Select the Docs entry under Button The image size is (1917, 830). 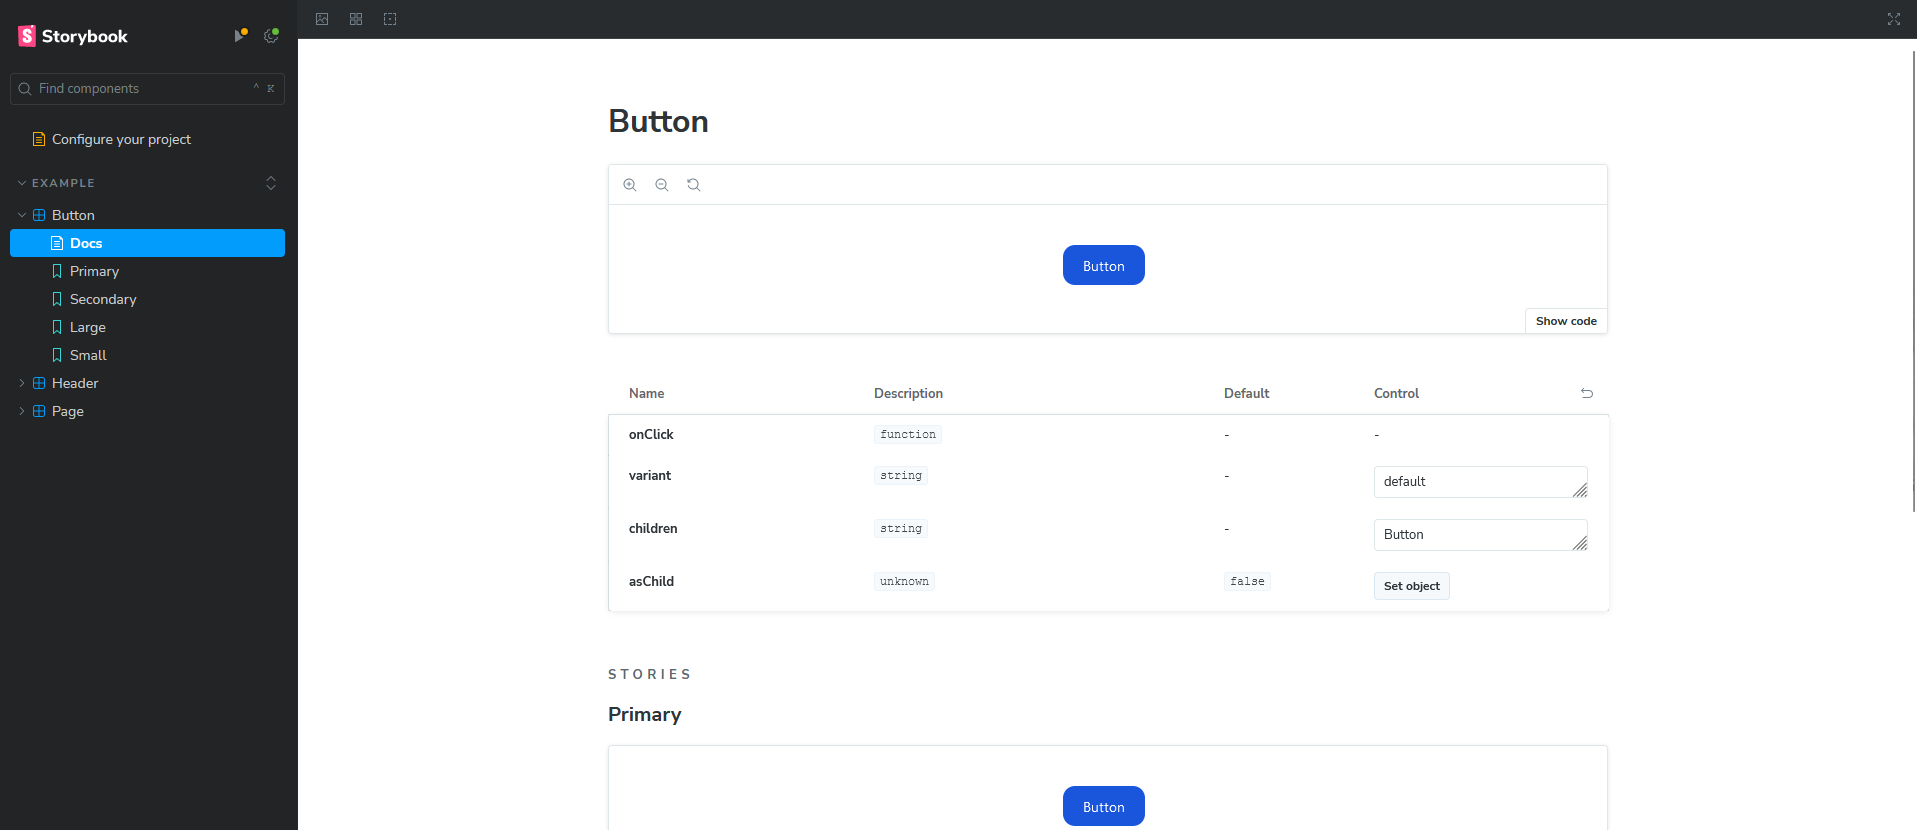147,243
